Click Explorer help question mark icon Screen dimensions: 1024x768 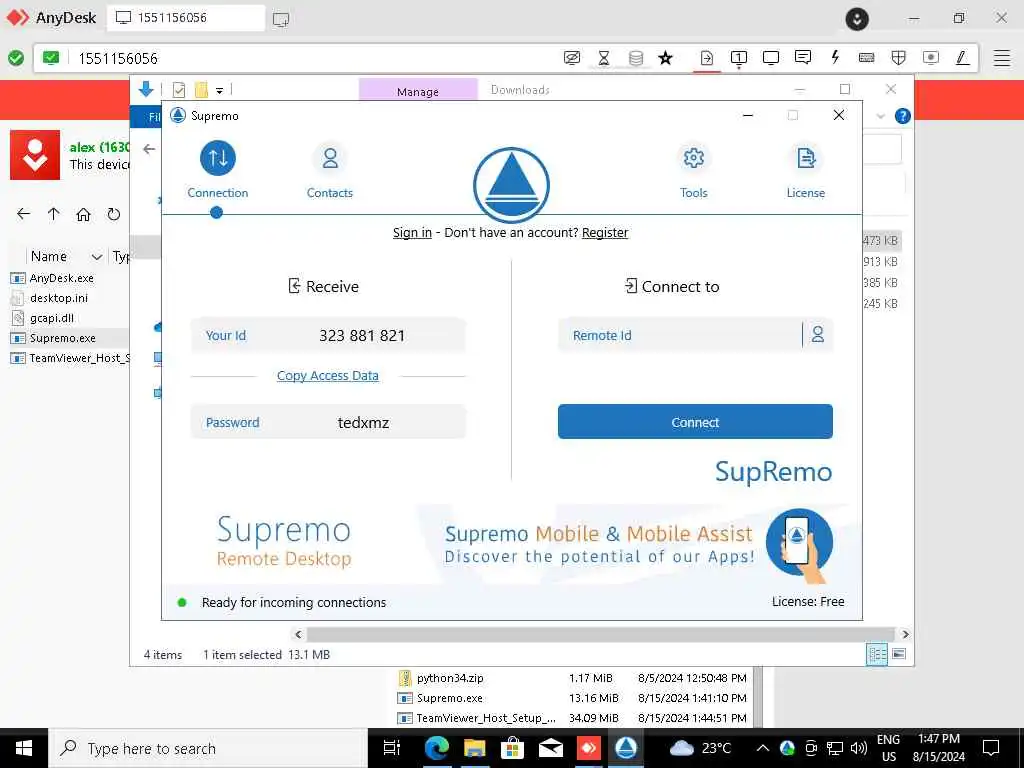[x=903, y=116]
